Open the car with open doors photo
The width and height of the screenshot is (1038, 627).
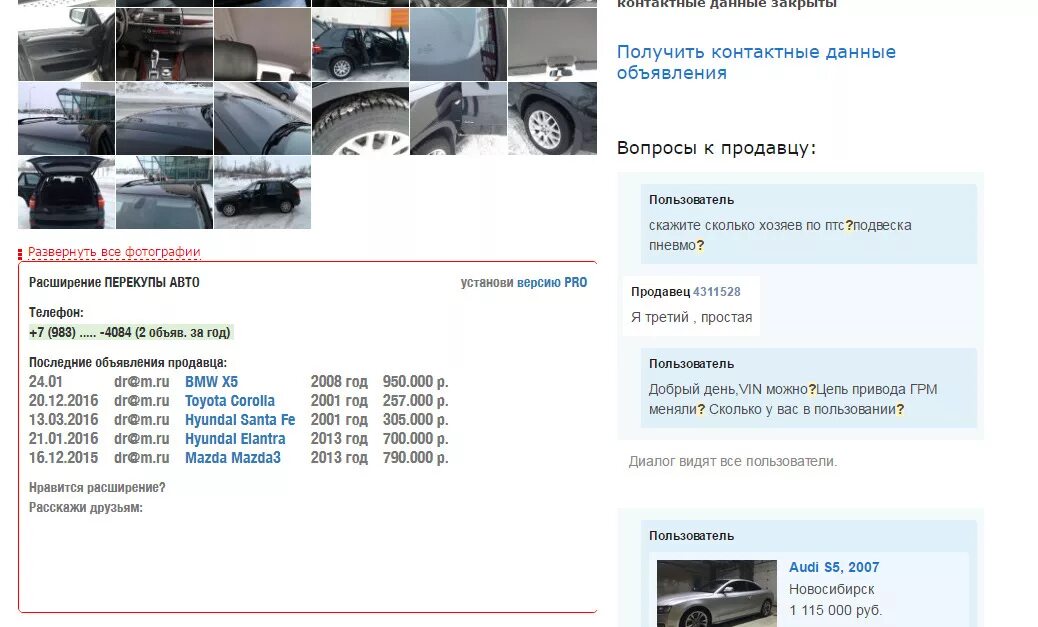tap(360, 44)
